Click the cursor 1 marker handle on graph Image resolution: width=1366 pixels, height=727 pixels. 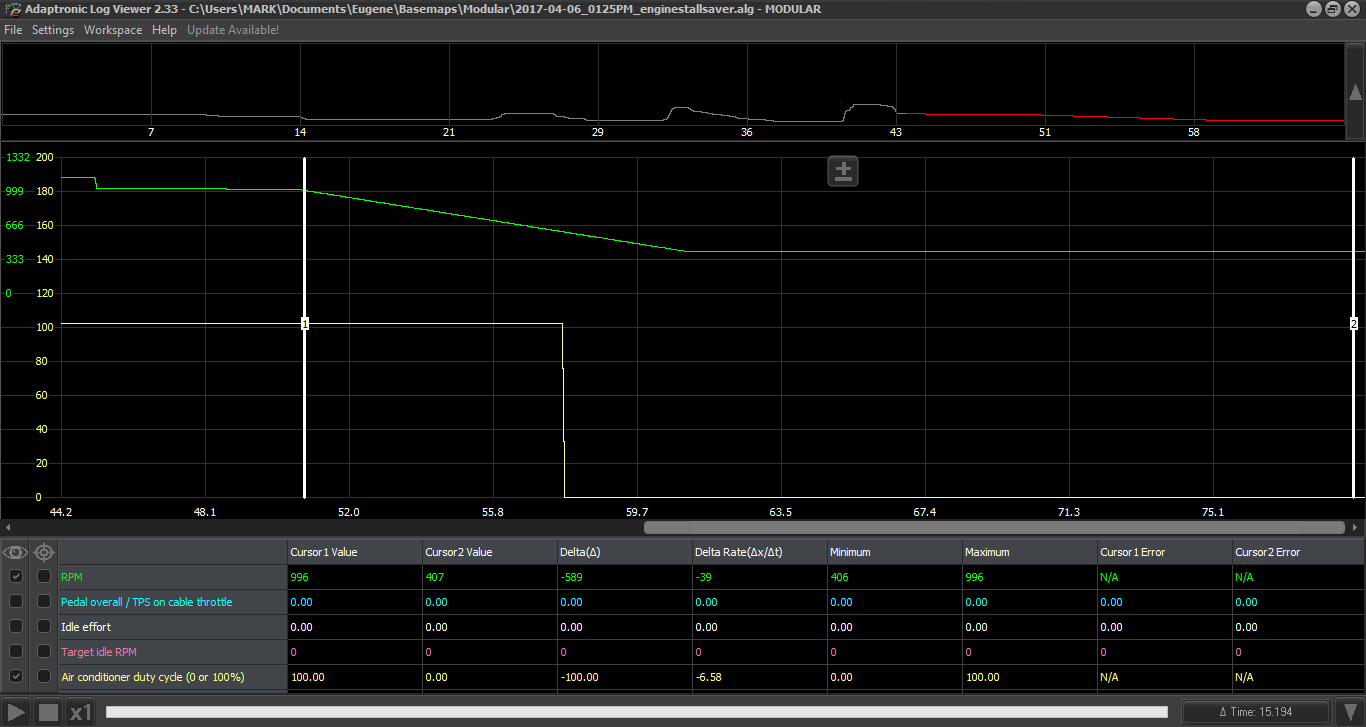tap(305, 324)
